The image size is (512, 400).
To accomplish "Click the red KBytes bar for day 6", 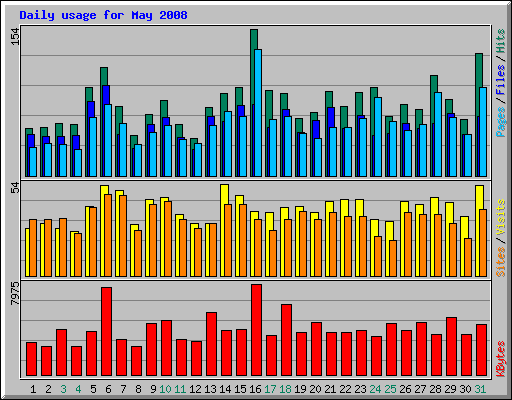I will (x=107, y=332).
